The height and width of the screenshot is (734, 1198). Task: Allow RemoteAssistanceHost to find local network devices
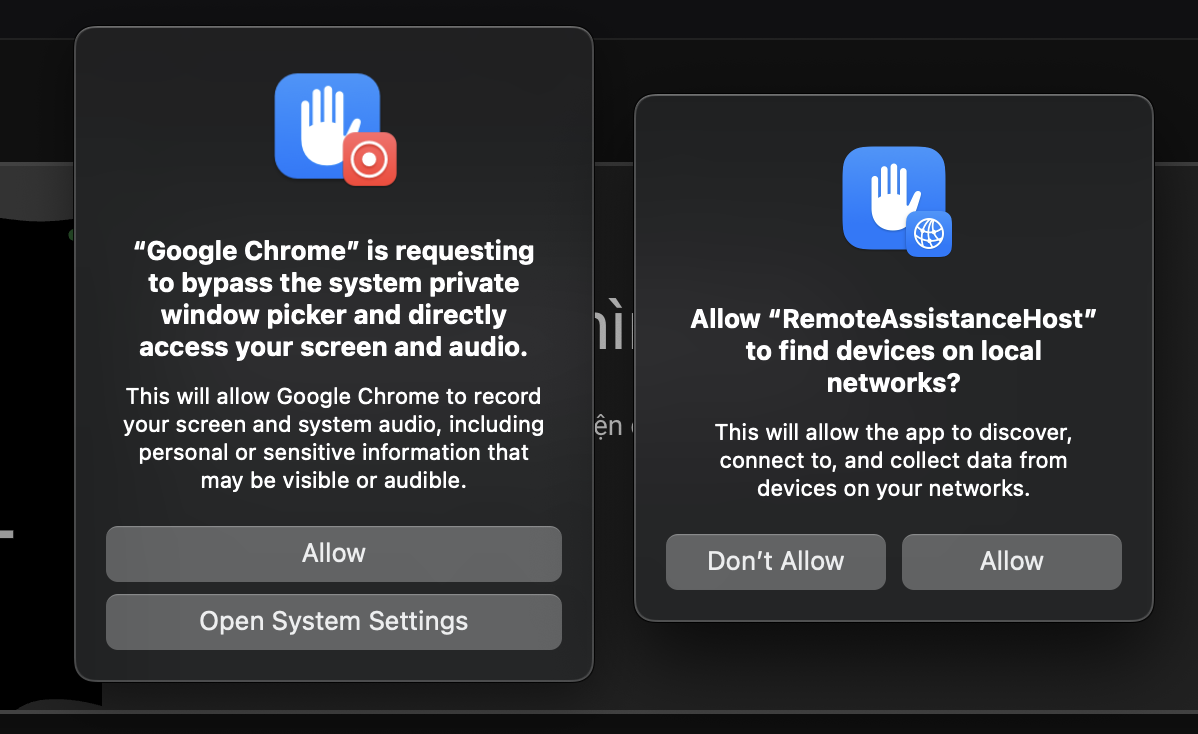tap(1012, 561)
